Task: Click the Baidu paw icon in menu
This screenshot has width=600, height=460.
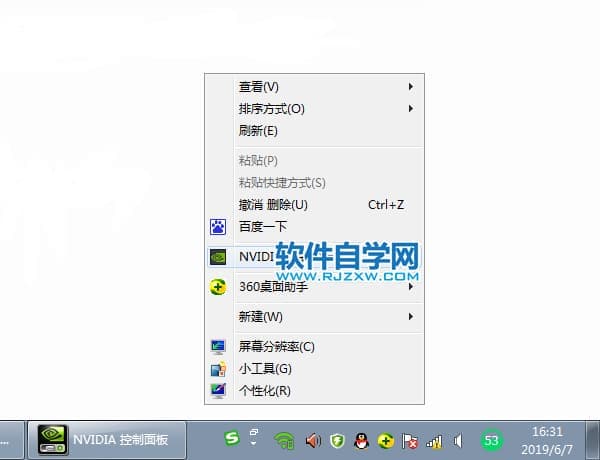Action: 218,227
